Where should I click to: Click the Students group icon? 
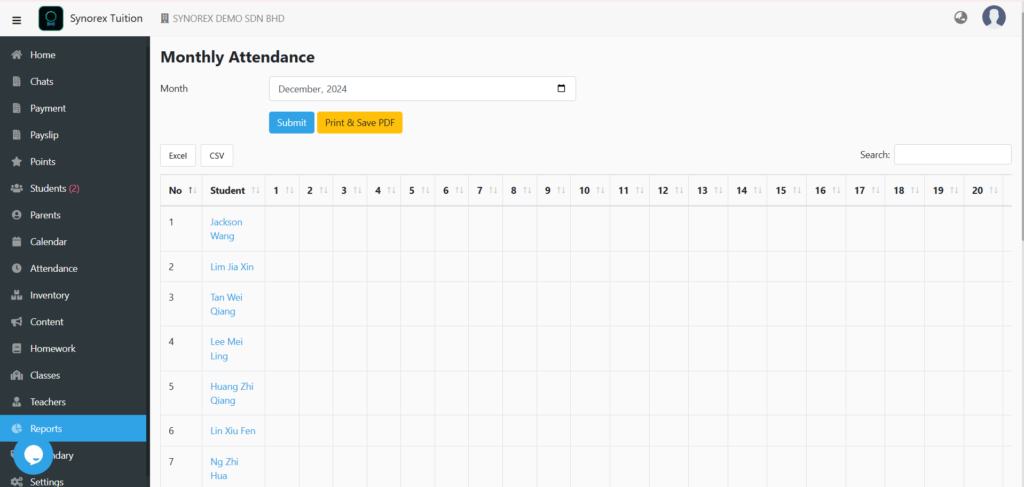coord(18,189)
